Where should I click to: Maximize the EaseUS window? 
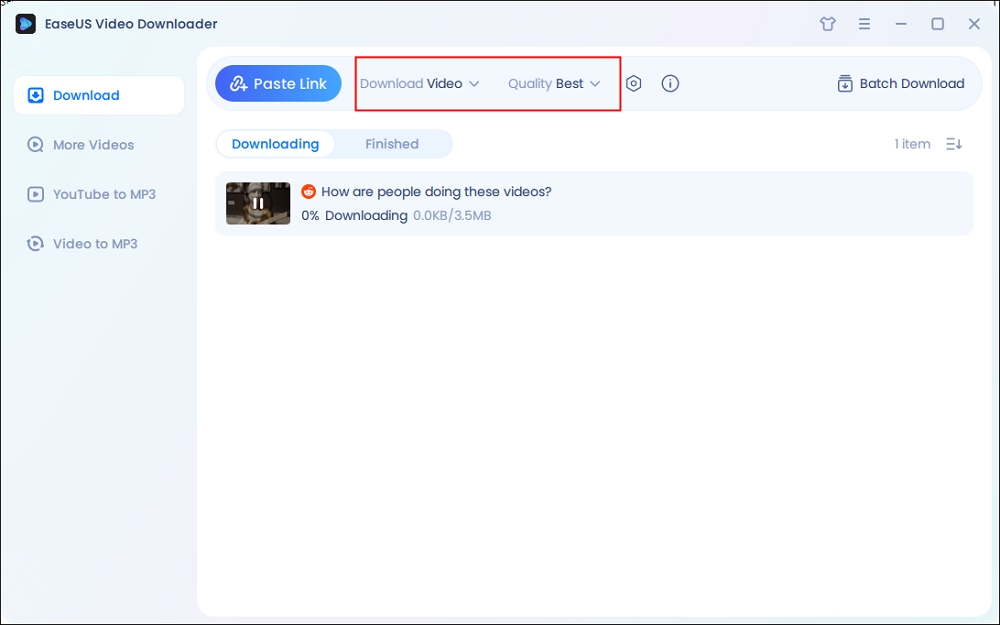(938, 24)
